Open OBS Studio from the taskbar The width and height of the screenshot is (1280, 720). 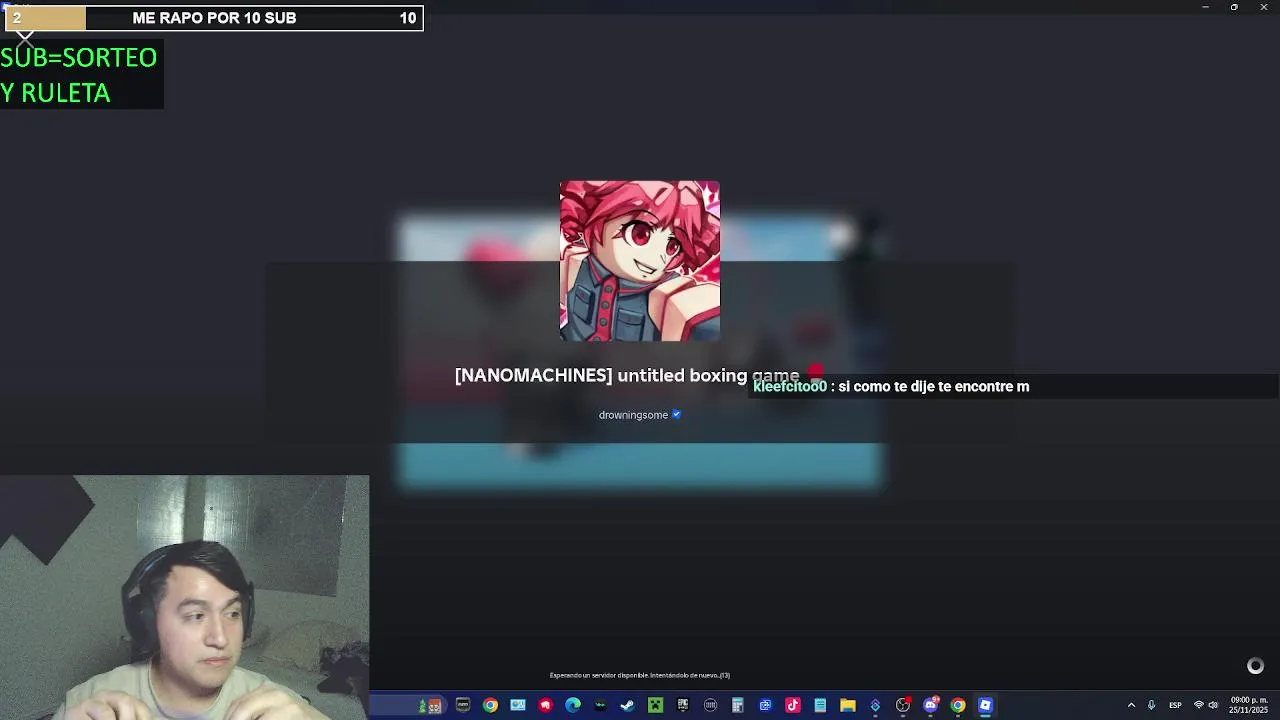coord(903,705)
